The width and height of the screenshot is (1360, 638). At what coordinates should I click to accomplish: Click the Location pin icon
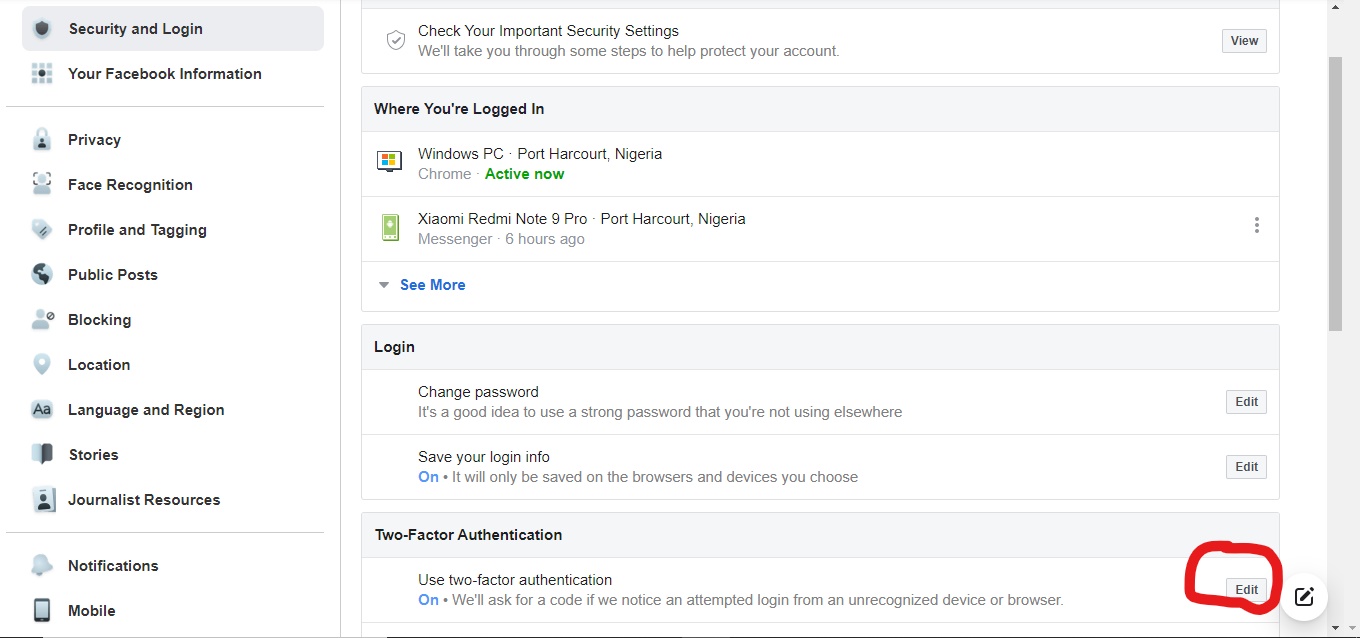coord(42,365)
